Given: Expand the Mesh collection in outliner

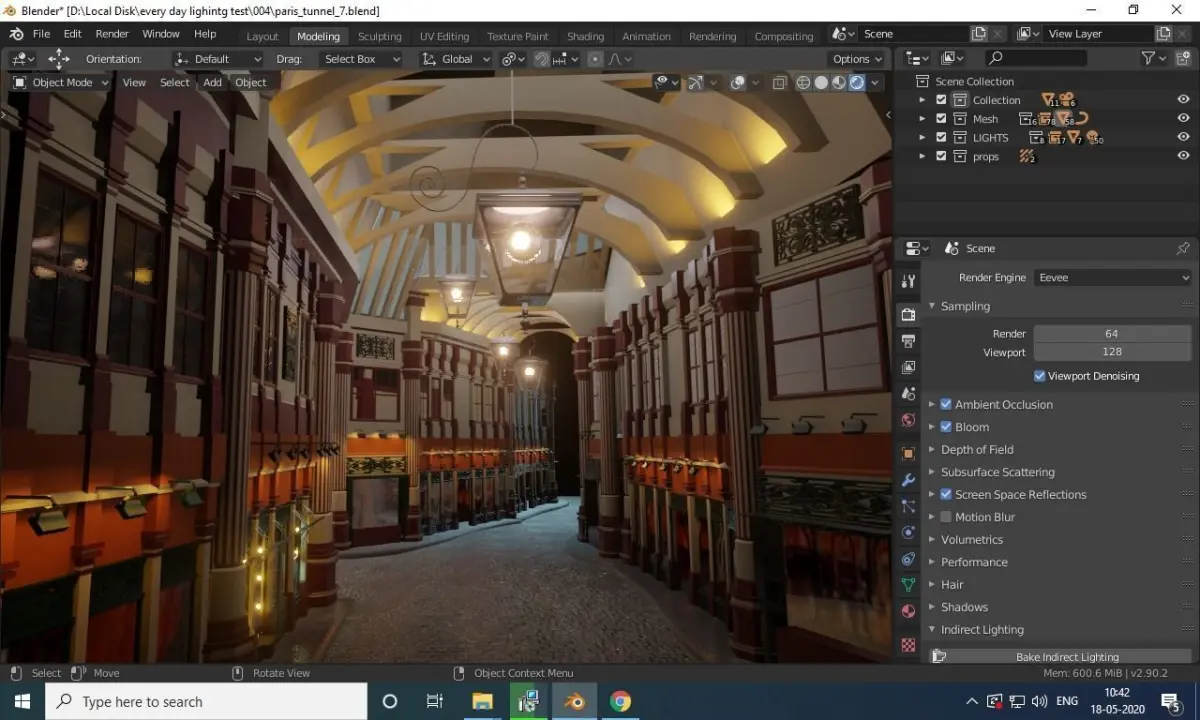Looking at the screenshot, I should [x=923, y=119].
